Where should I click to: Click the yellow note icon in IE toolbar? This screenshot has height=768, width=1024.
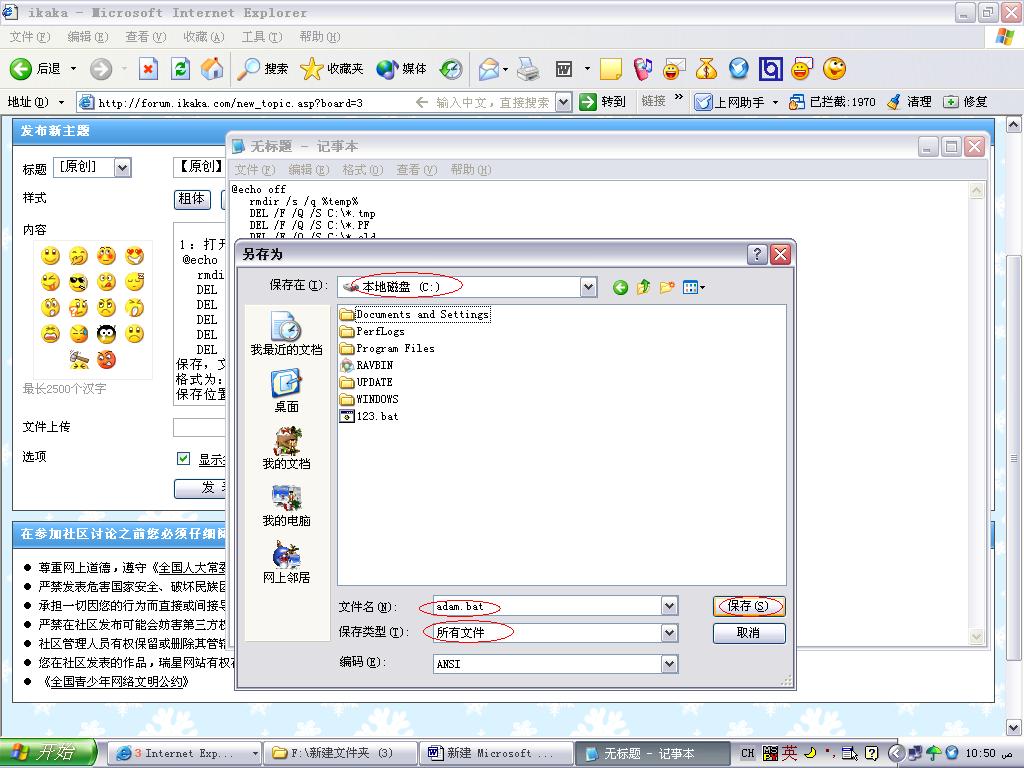611,69
